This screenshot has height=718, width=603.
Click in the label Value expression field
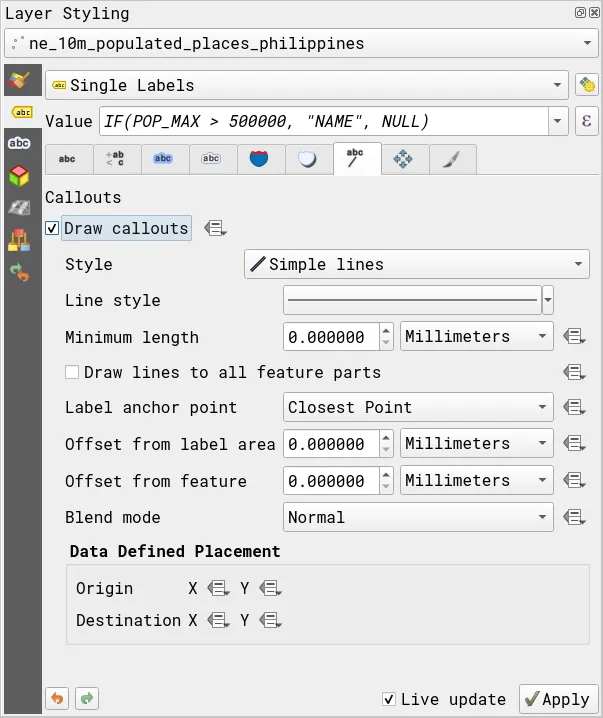[324, 121]
